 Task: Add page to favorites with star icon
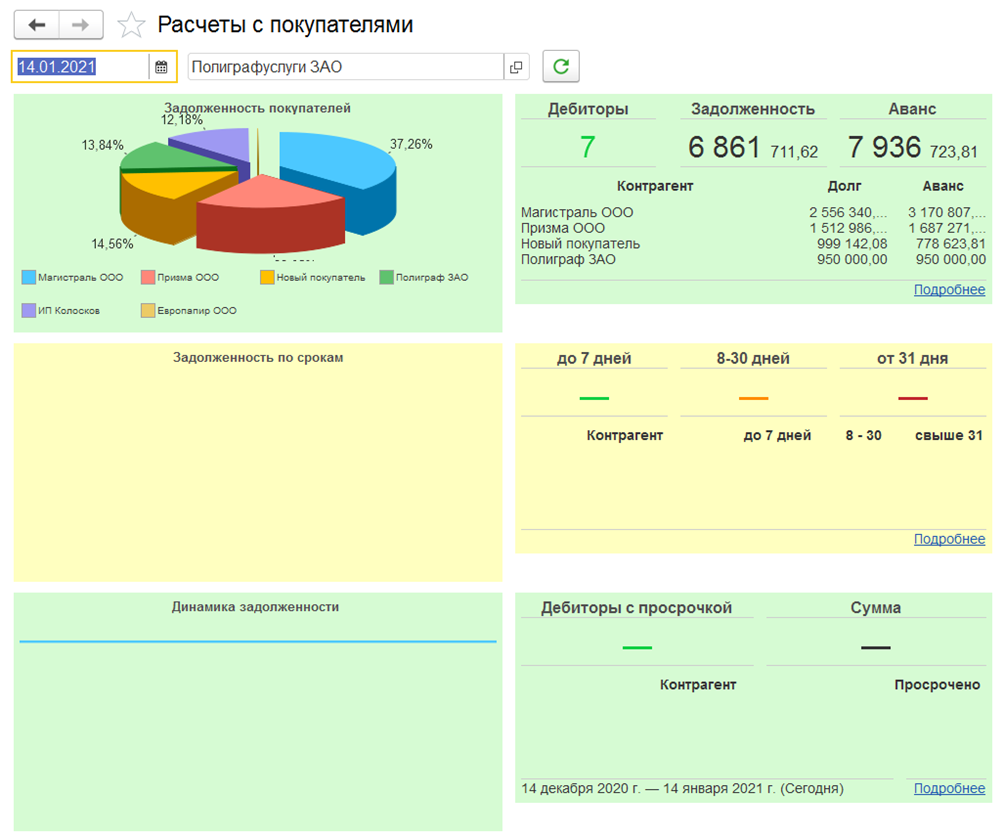[131, 25]
